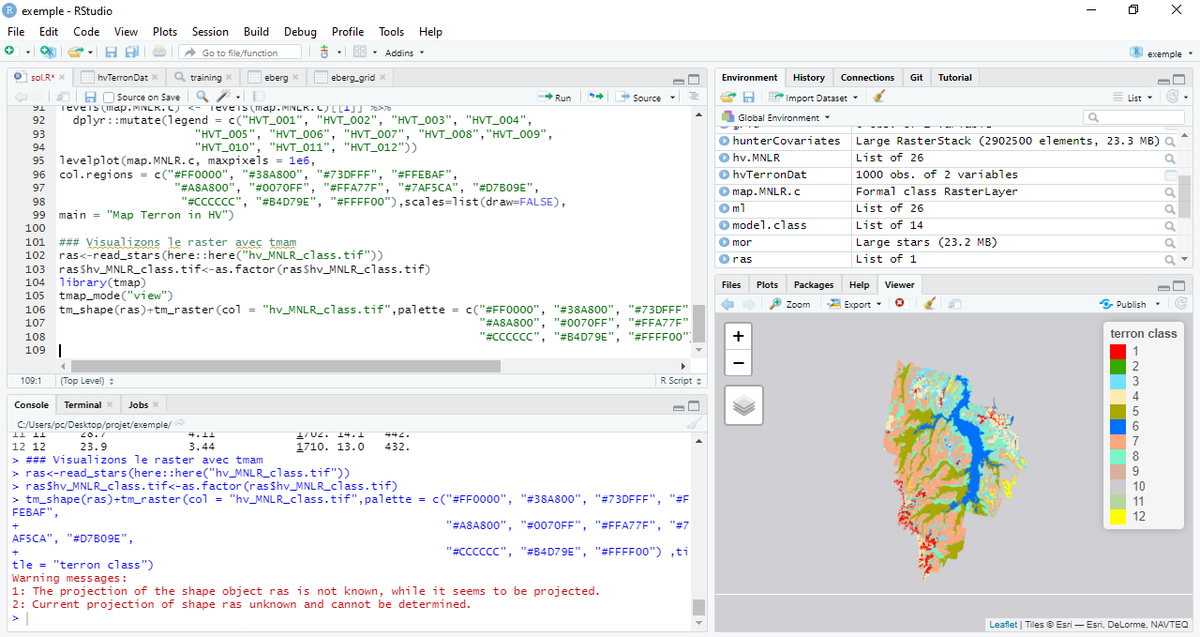Click the Publish button

[1123, 304]
